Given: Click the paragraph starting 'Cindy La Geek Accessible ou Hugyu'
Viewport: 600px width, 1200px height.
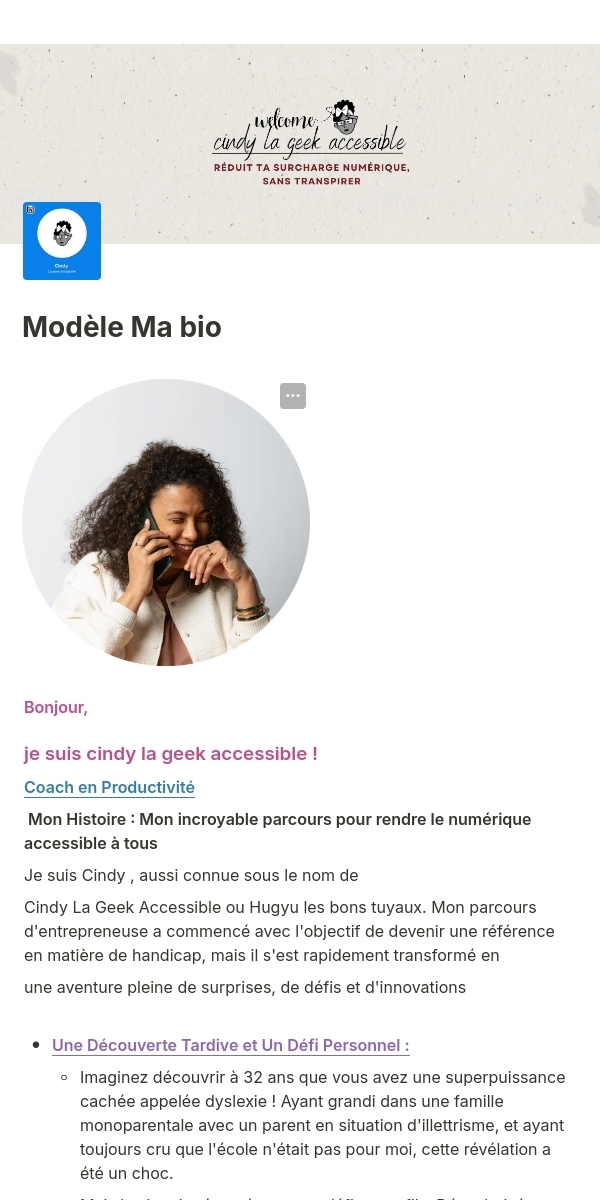Looking at the screenshot, I should [290, 931].
